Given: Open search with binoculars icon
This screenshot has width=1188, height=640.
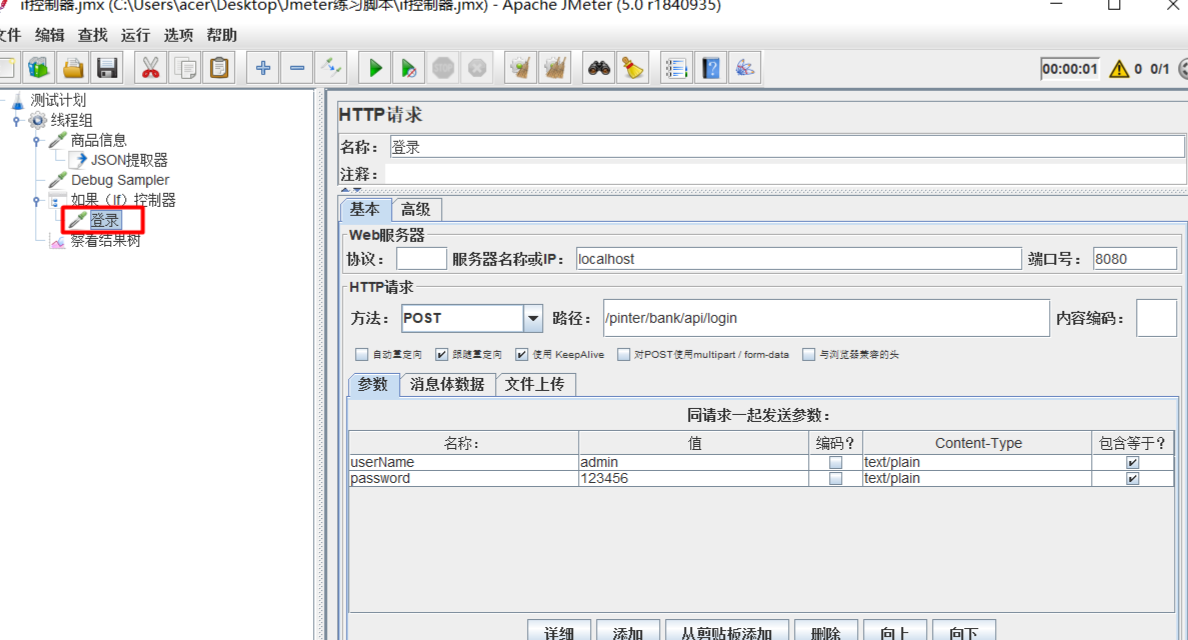Looking at the screenshot, I should 599,68.
